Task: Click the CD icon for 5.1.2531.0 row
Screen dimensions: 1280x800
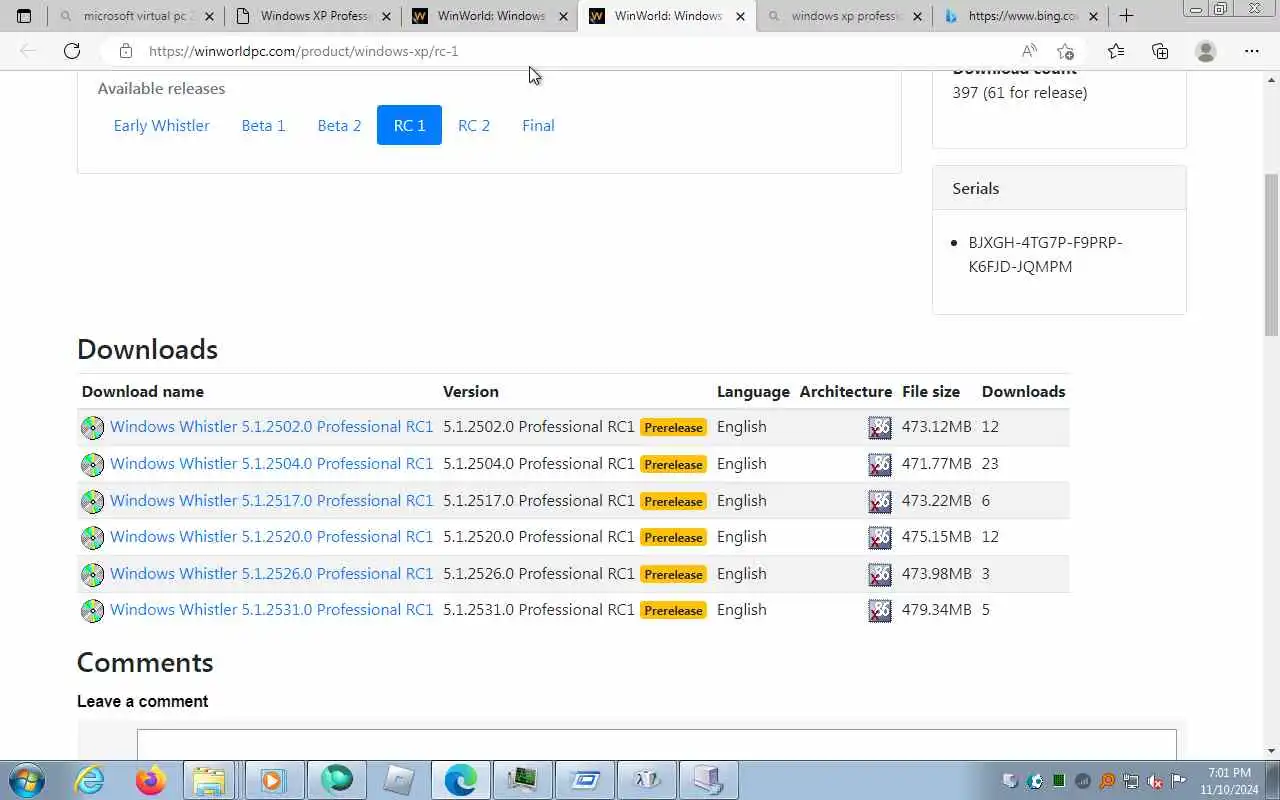Action: 92,611
